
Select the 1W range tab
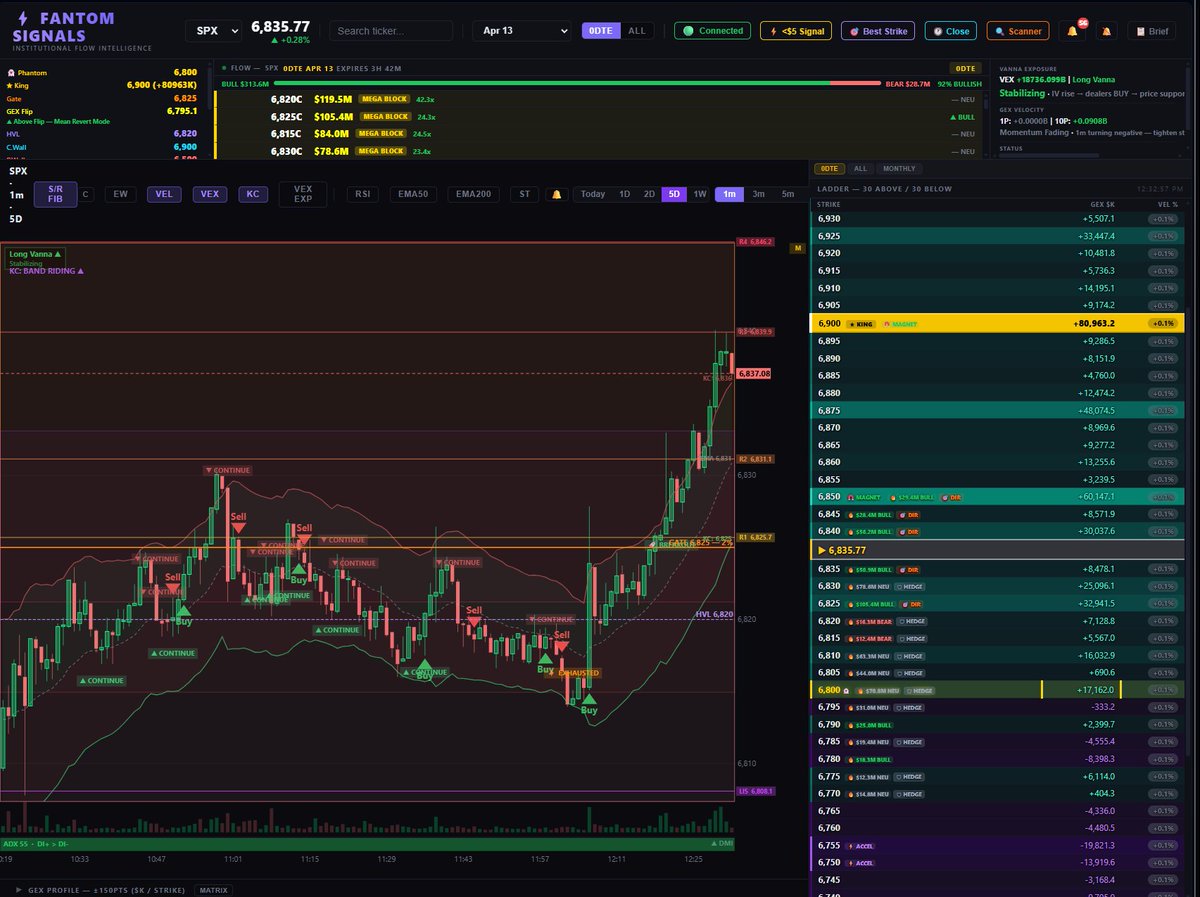(700, 194)
